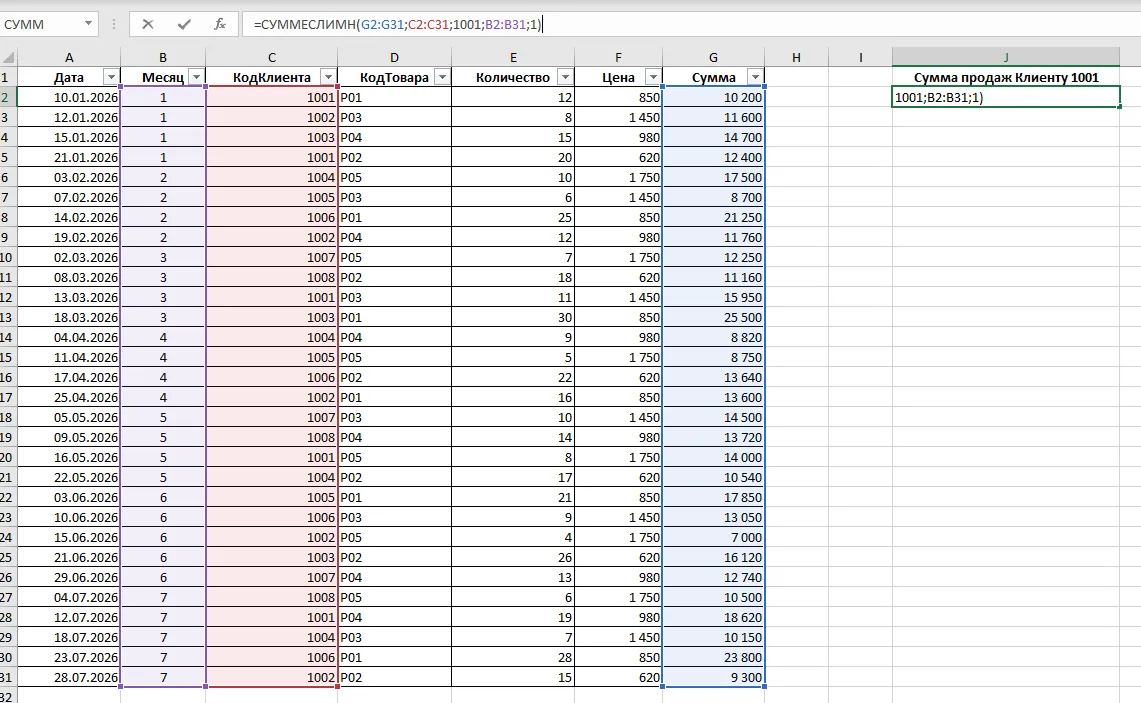Select column C header
This screenshot has width=1141, height=703.
[272, 57]
